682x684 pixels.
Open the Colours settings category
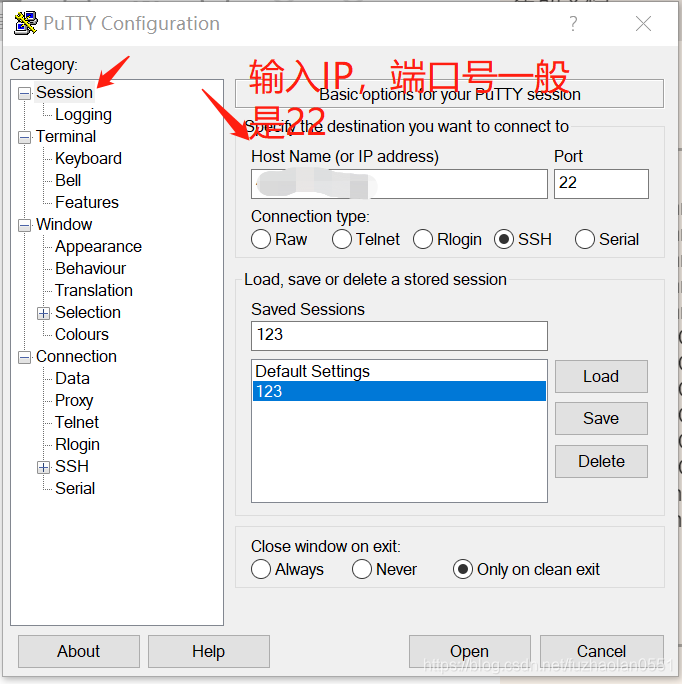(82, 335)
